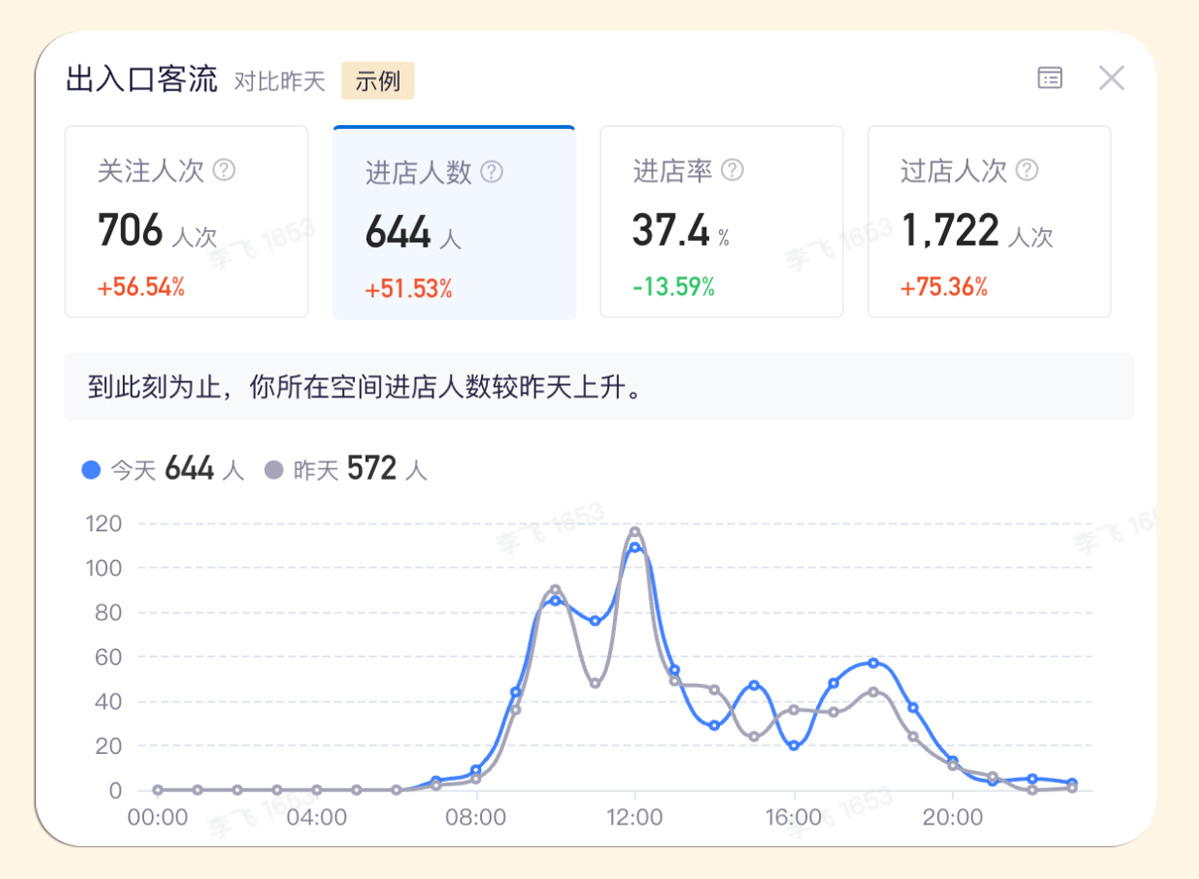This screenshot has height=879, width=1199.
Task: Open the data table view icon
Action: 1049,78
